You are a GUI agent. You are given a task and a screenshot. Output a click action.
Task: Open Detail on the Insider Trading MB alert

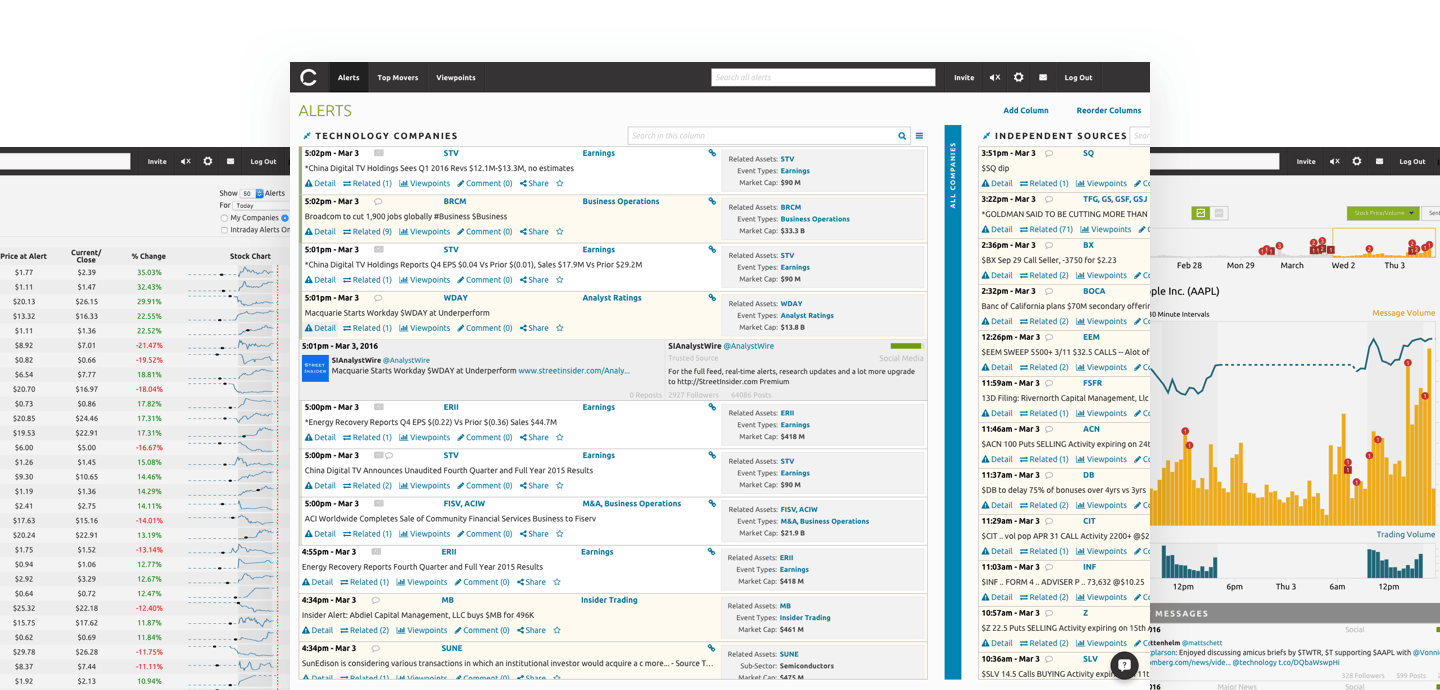319,630
